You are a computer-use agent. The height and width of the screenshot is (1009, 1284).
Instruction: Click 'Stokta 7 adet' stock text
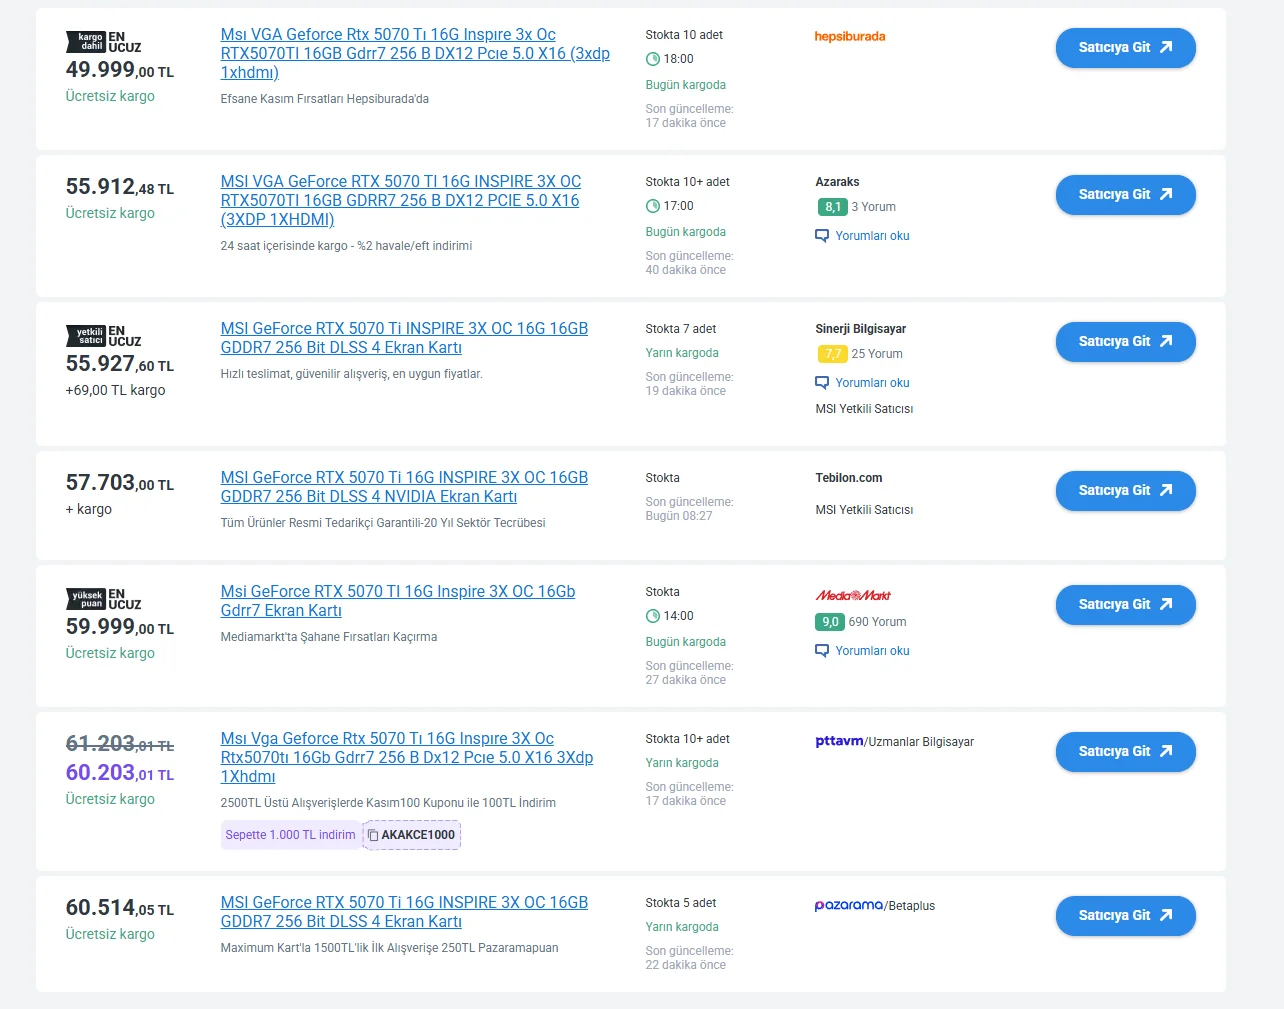click(681, 329)
